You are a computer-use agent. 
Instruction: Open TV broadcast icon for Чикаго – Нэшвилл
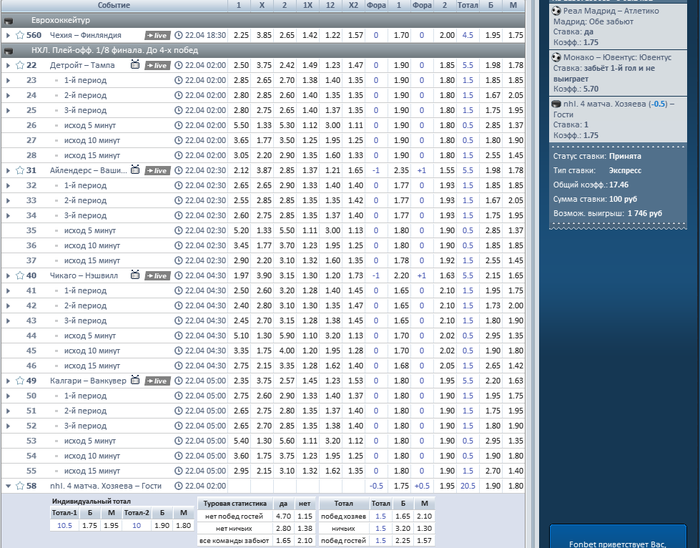tap(135, 275)
